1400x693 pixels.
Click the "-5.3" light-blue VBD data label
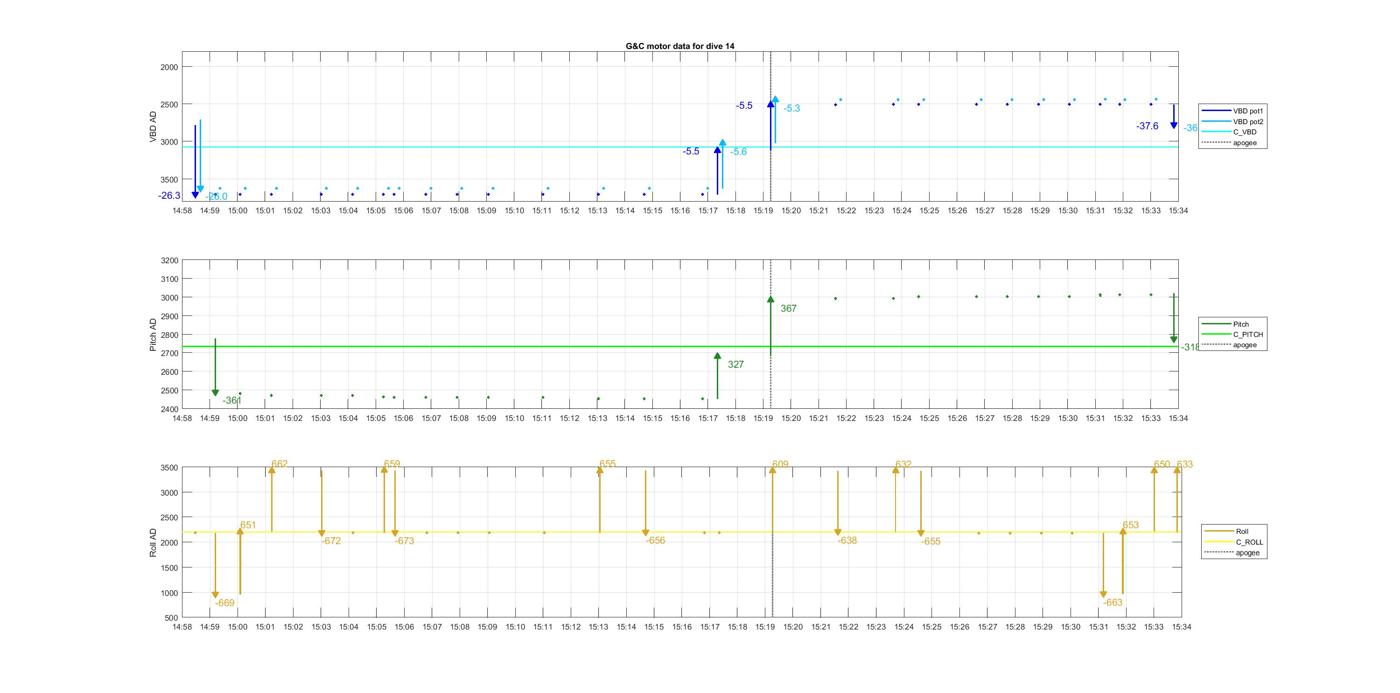pos(791,109)
